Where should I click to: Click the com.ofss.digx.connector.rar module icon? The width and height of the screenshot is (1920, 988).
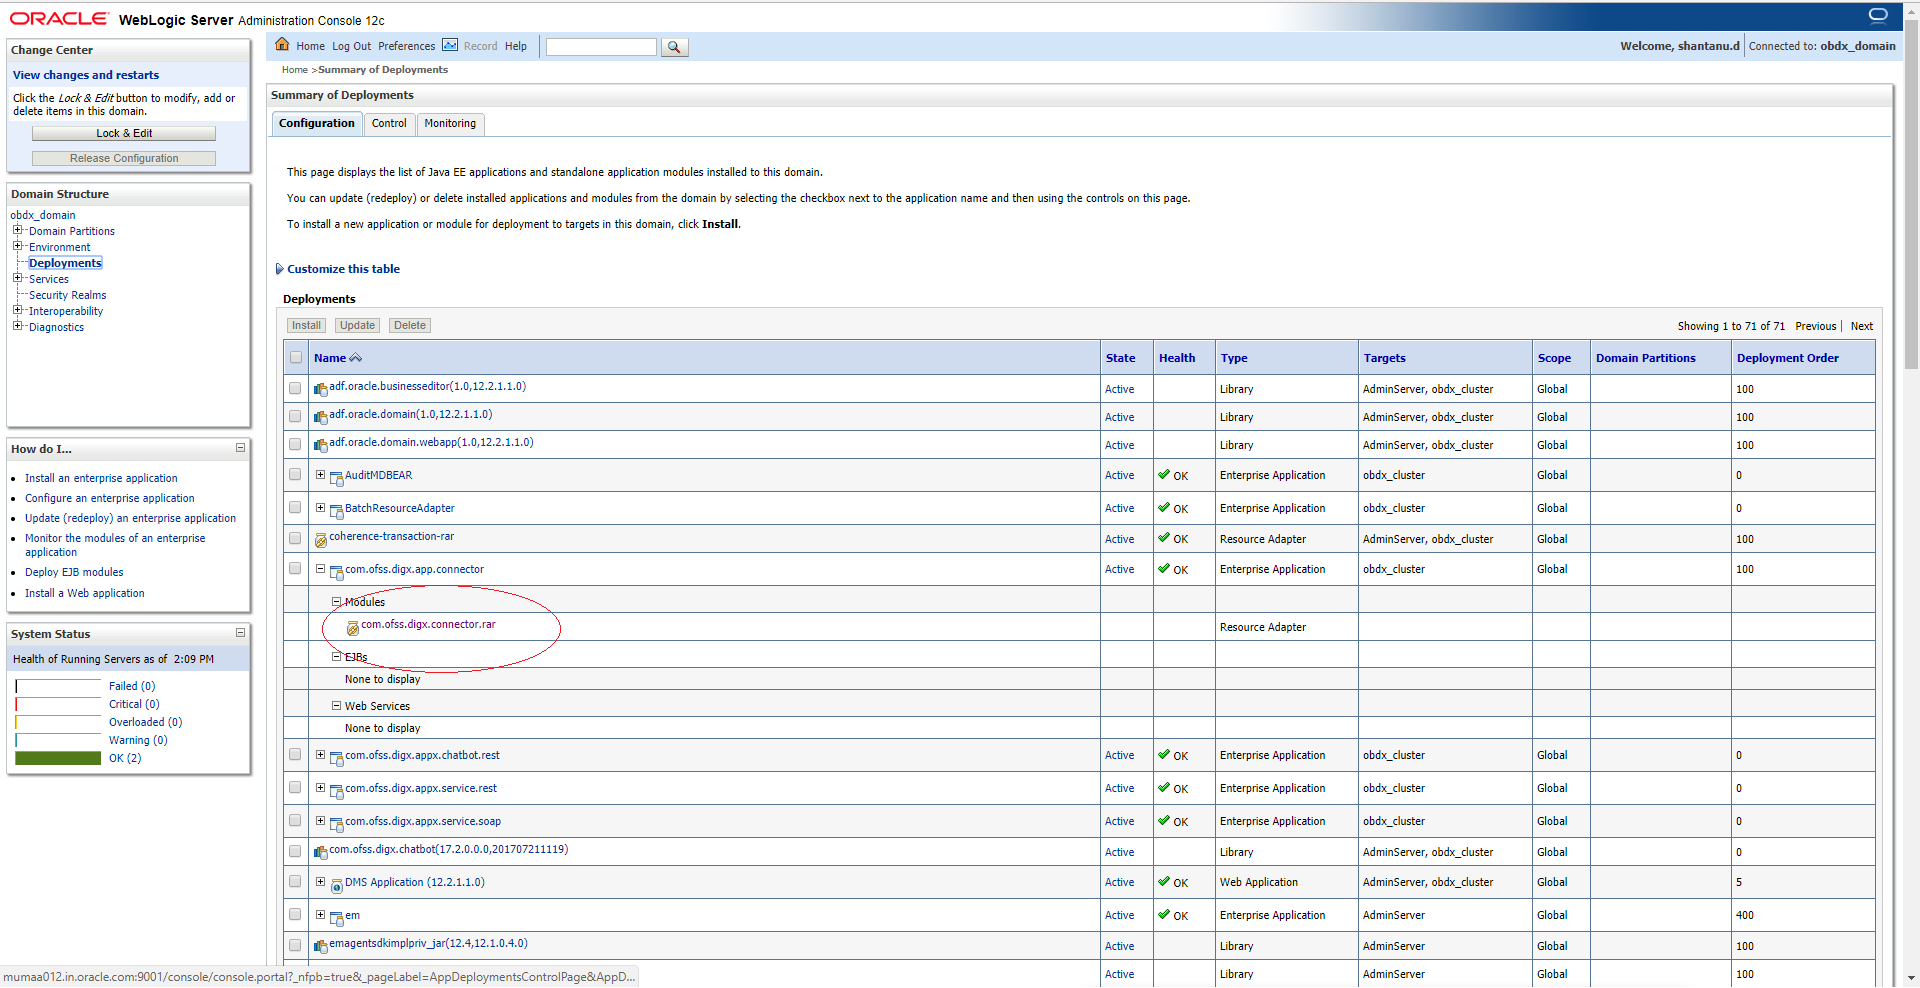click(x=352, y=628)
